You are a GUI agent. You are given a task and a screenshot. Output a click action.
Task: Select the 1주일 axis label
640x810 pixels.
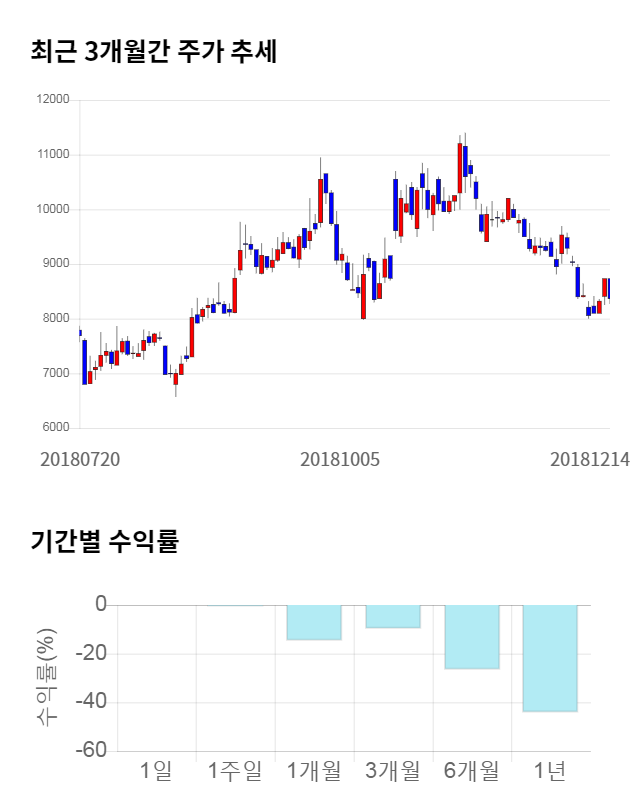pos(235,770)
